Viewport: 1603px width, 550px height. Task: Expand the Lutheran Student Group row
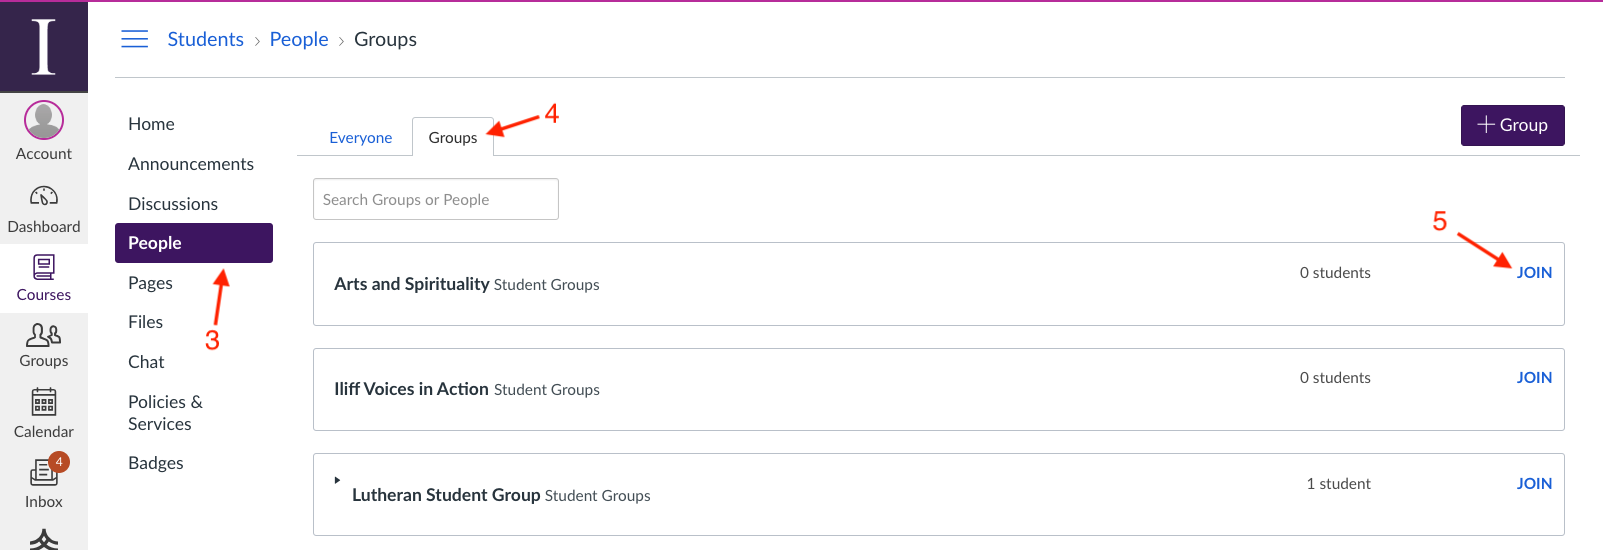click(337, 480)
